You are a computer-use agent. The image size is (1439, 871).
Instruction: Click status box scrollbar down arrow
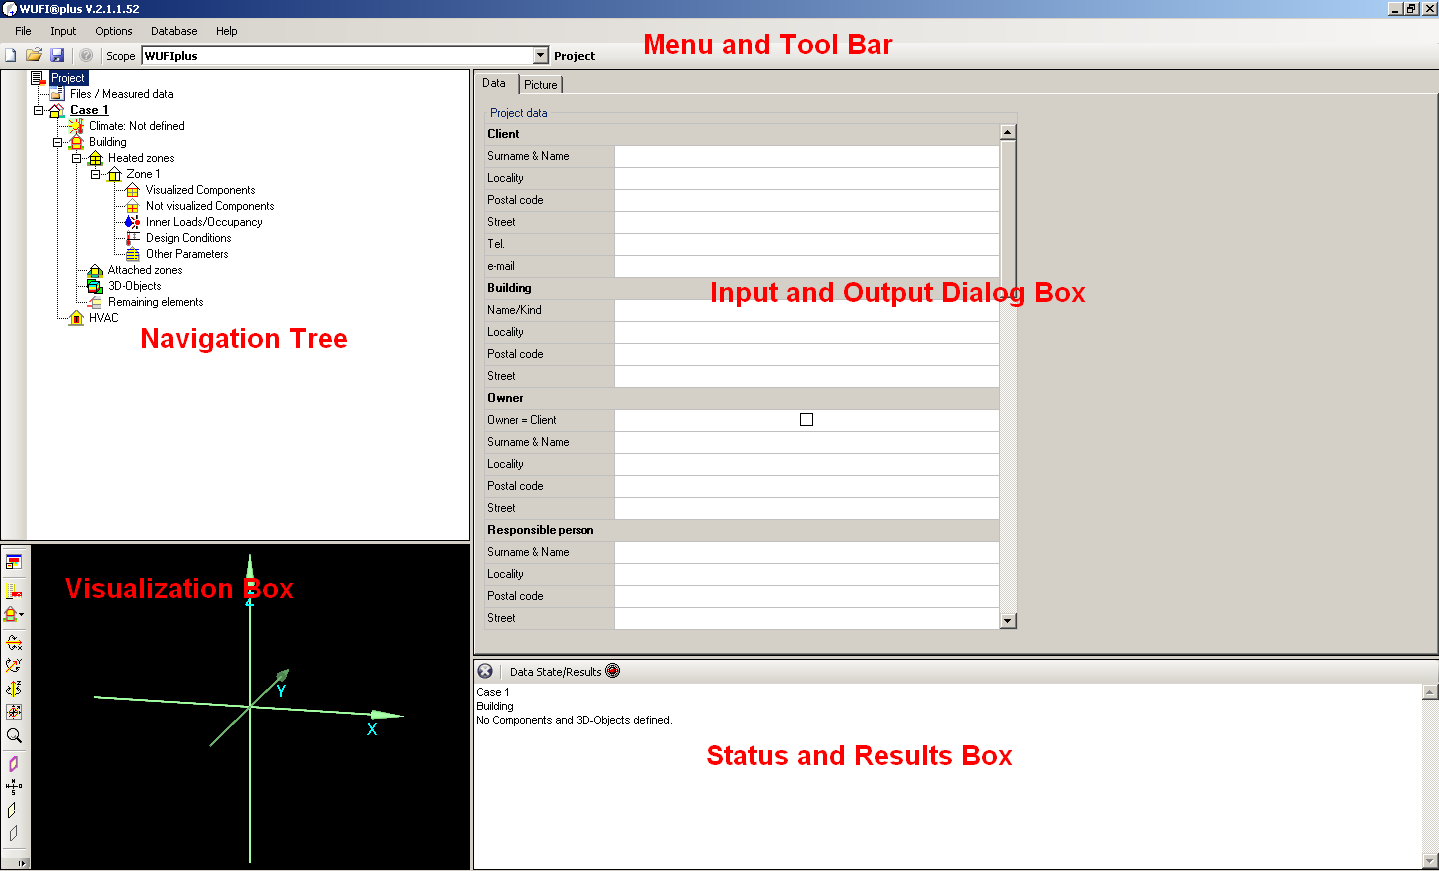(1430, 860)
